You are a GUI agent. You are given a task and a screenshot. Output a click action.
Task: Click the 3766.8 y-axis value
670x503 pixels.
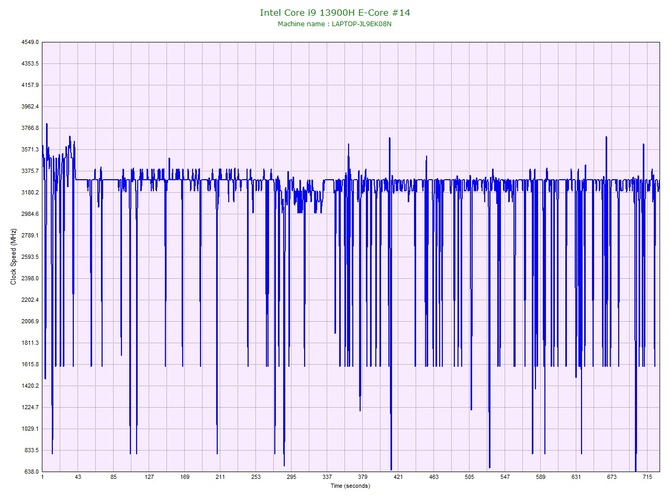30,128
